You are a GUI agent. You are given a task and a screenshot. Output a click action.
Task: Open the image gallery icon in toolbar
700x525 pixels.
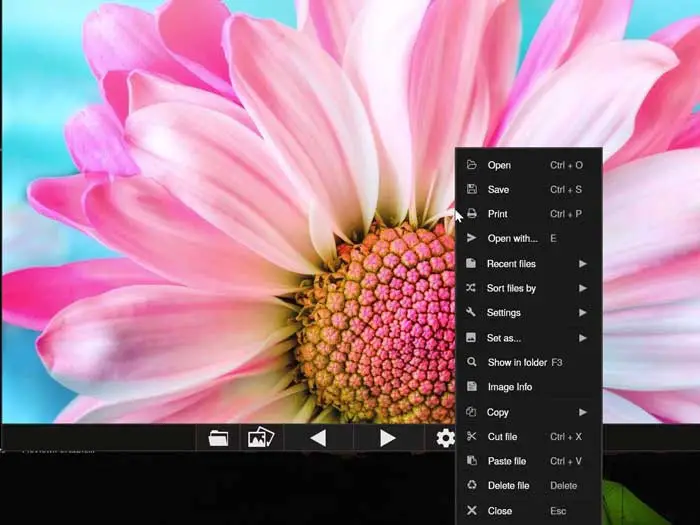tap(261, 438)
